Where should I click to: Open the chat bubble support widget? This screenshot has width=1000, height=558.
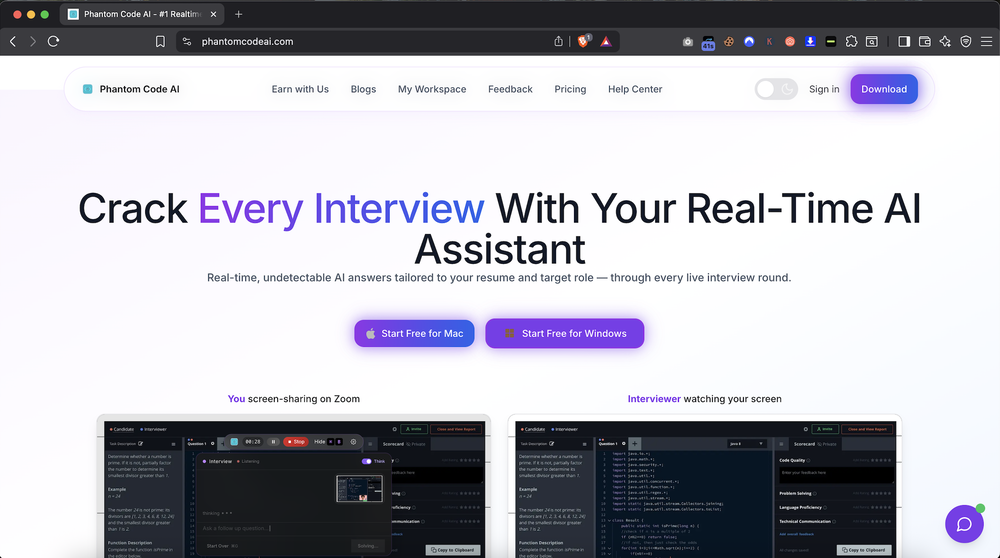[964, 524]
